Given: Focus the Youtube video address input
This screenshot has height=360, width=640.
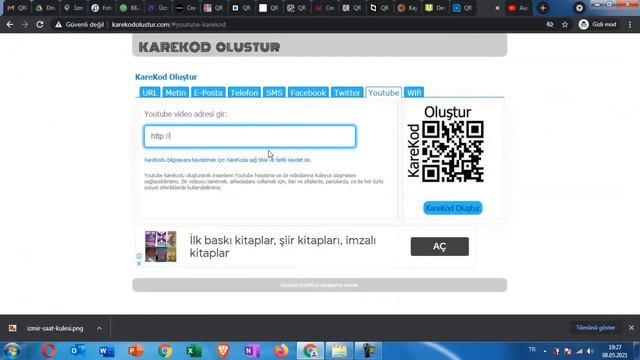Looking at the screenshot, I should coord(250,136).
